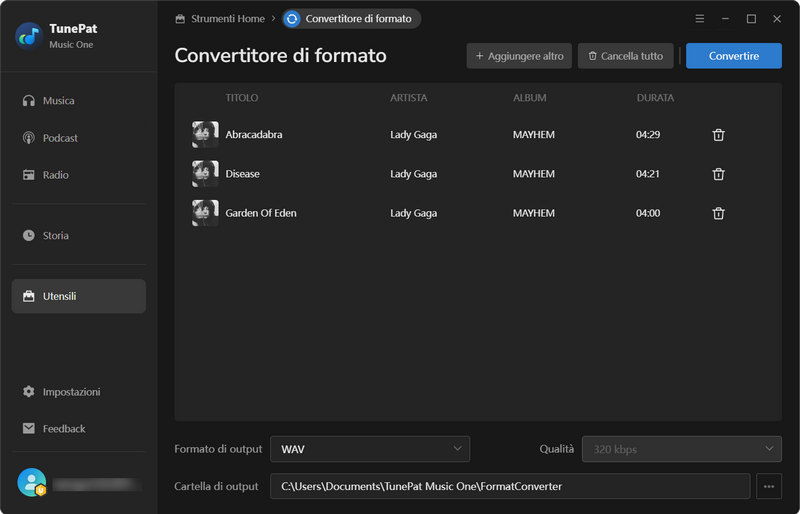This screenshot has height=514, width=800.
Task: Click the Abracadabra album thumbnail
Action: coord(205,134)
